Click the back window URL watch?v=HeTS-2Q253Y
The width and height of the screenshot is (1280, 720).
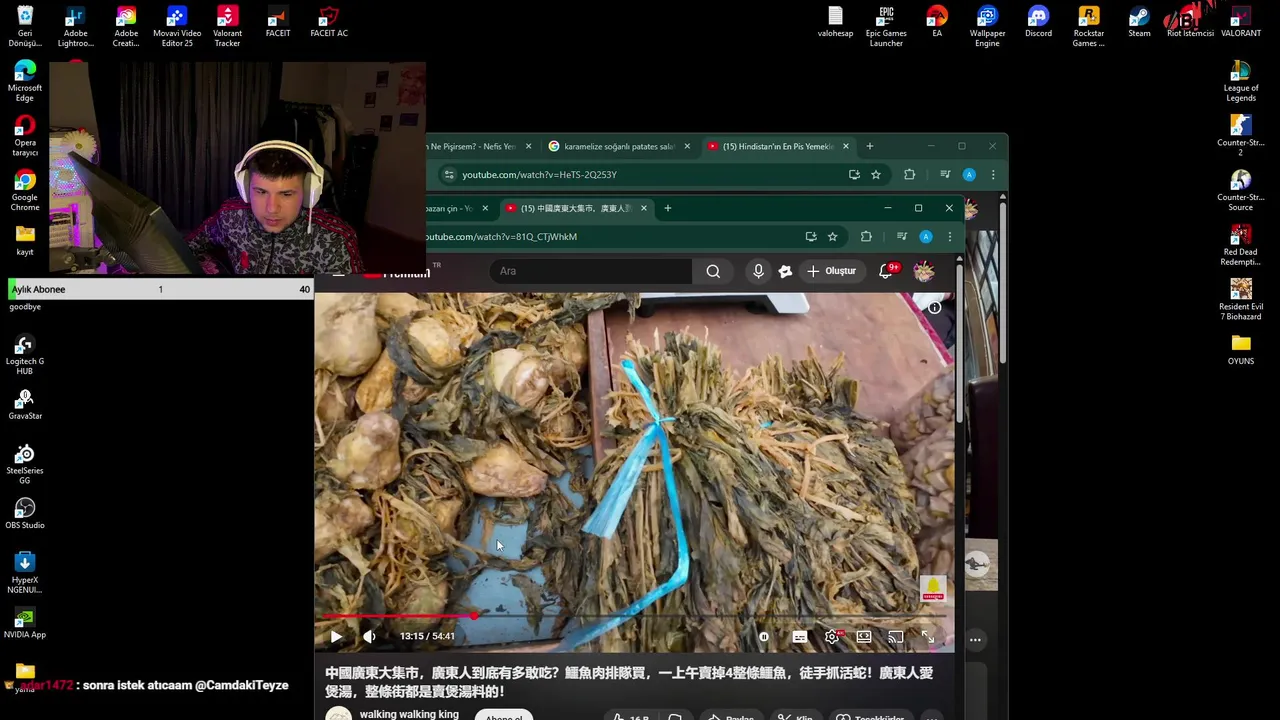(x=539, y=175)
